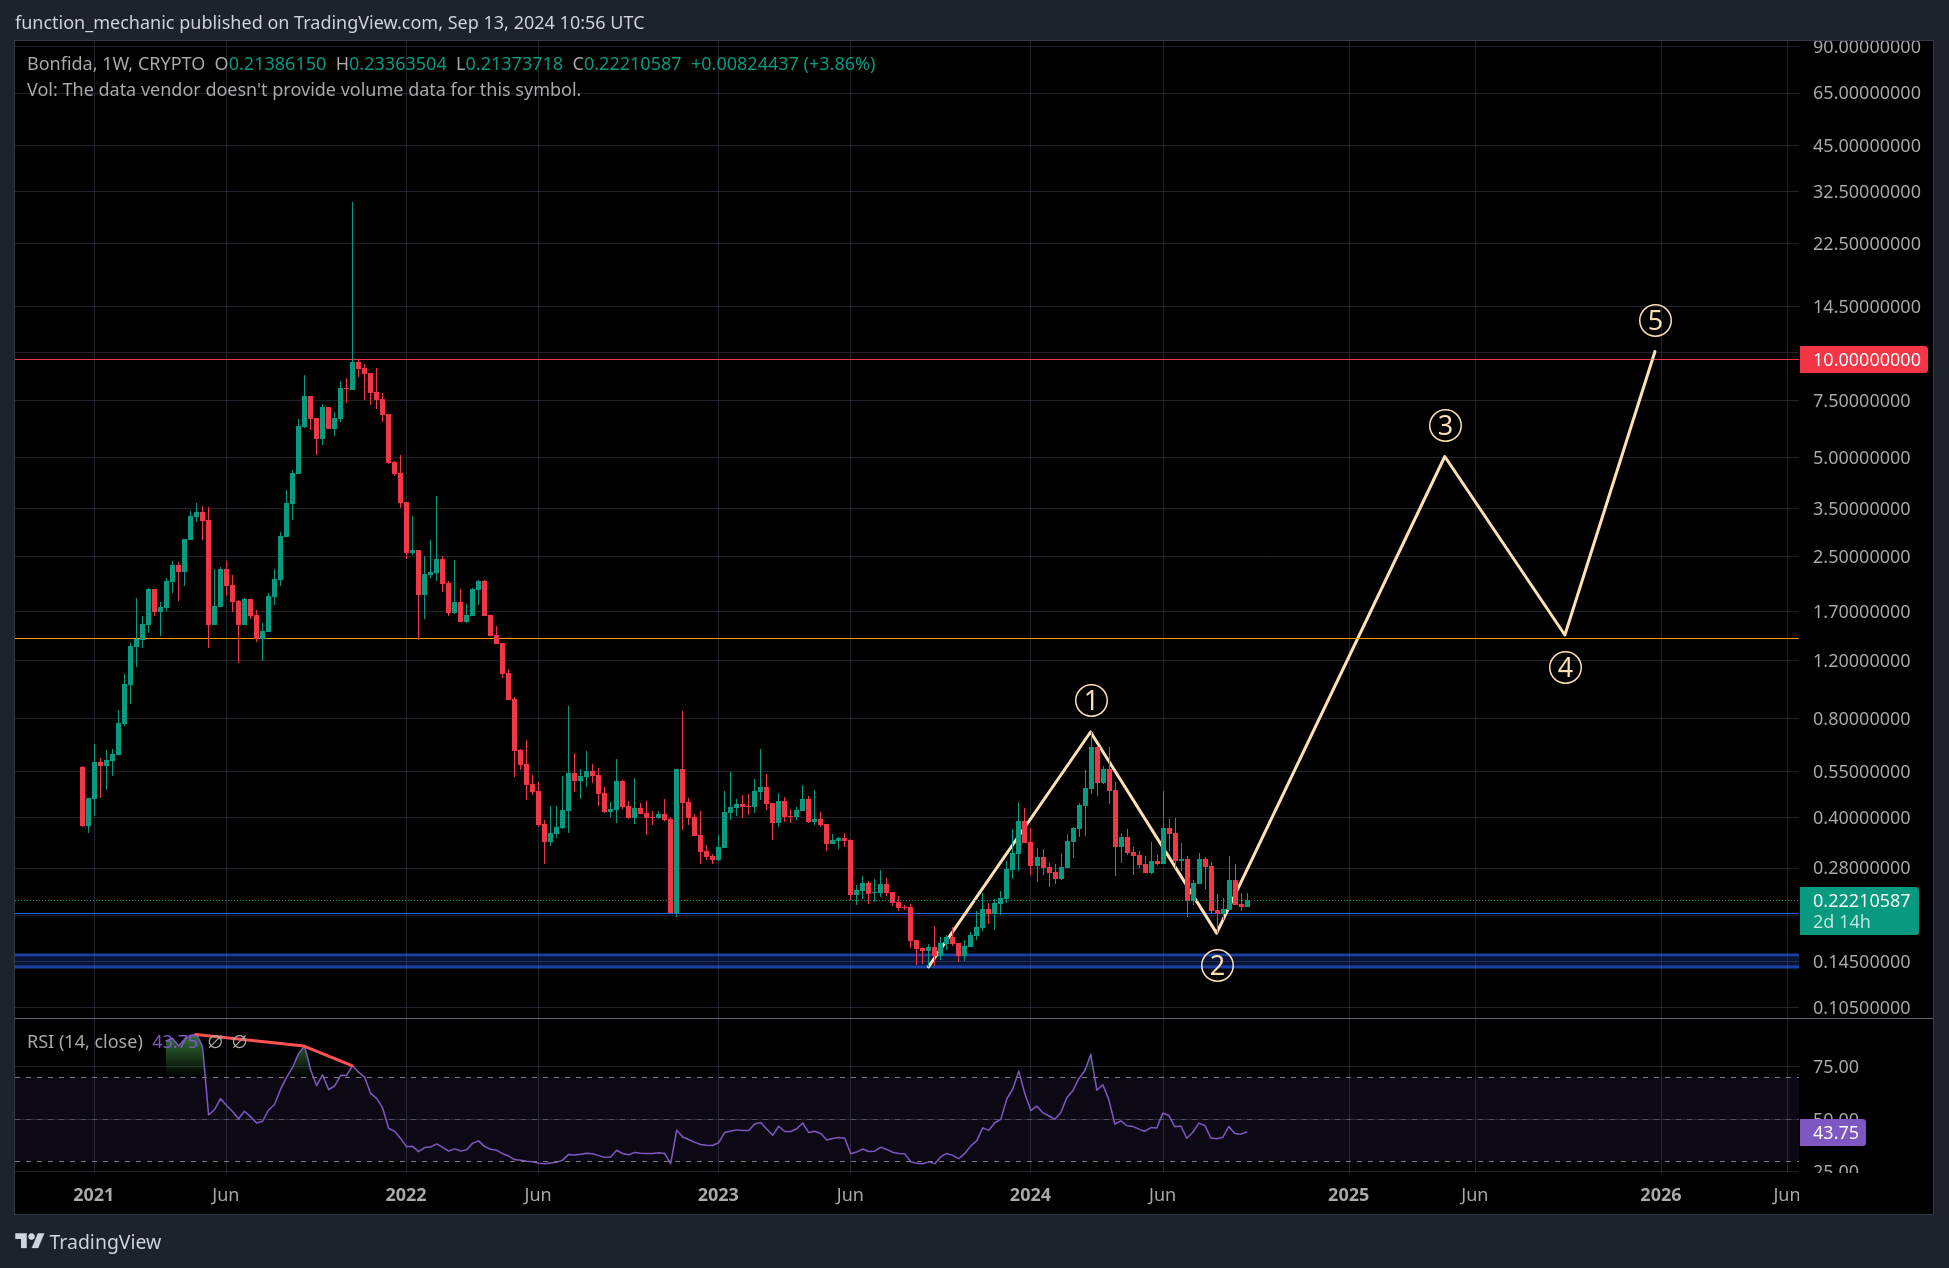Image resolution: width=1949 pixels, height=1268 pixels.
Task: Click the high value H0.23363504
Action: point(391,64)
